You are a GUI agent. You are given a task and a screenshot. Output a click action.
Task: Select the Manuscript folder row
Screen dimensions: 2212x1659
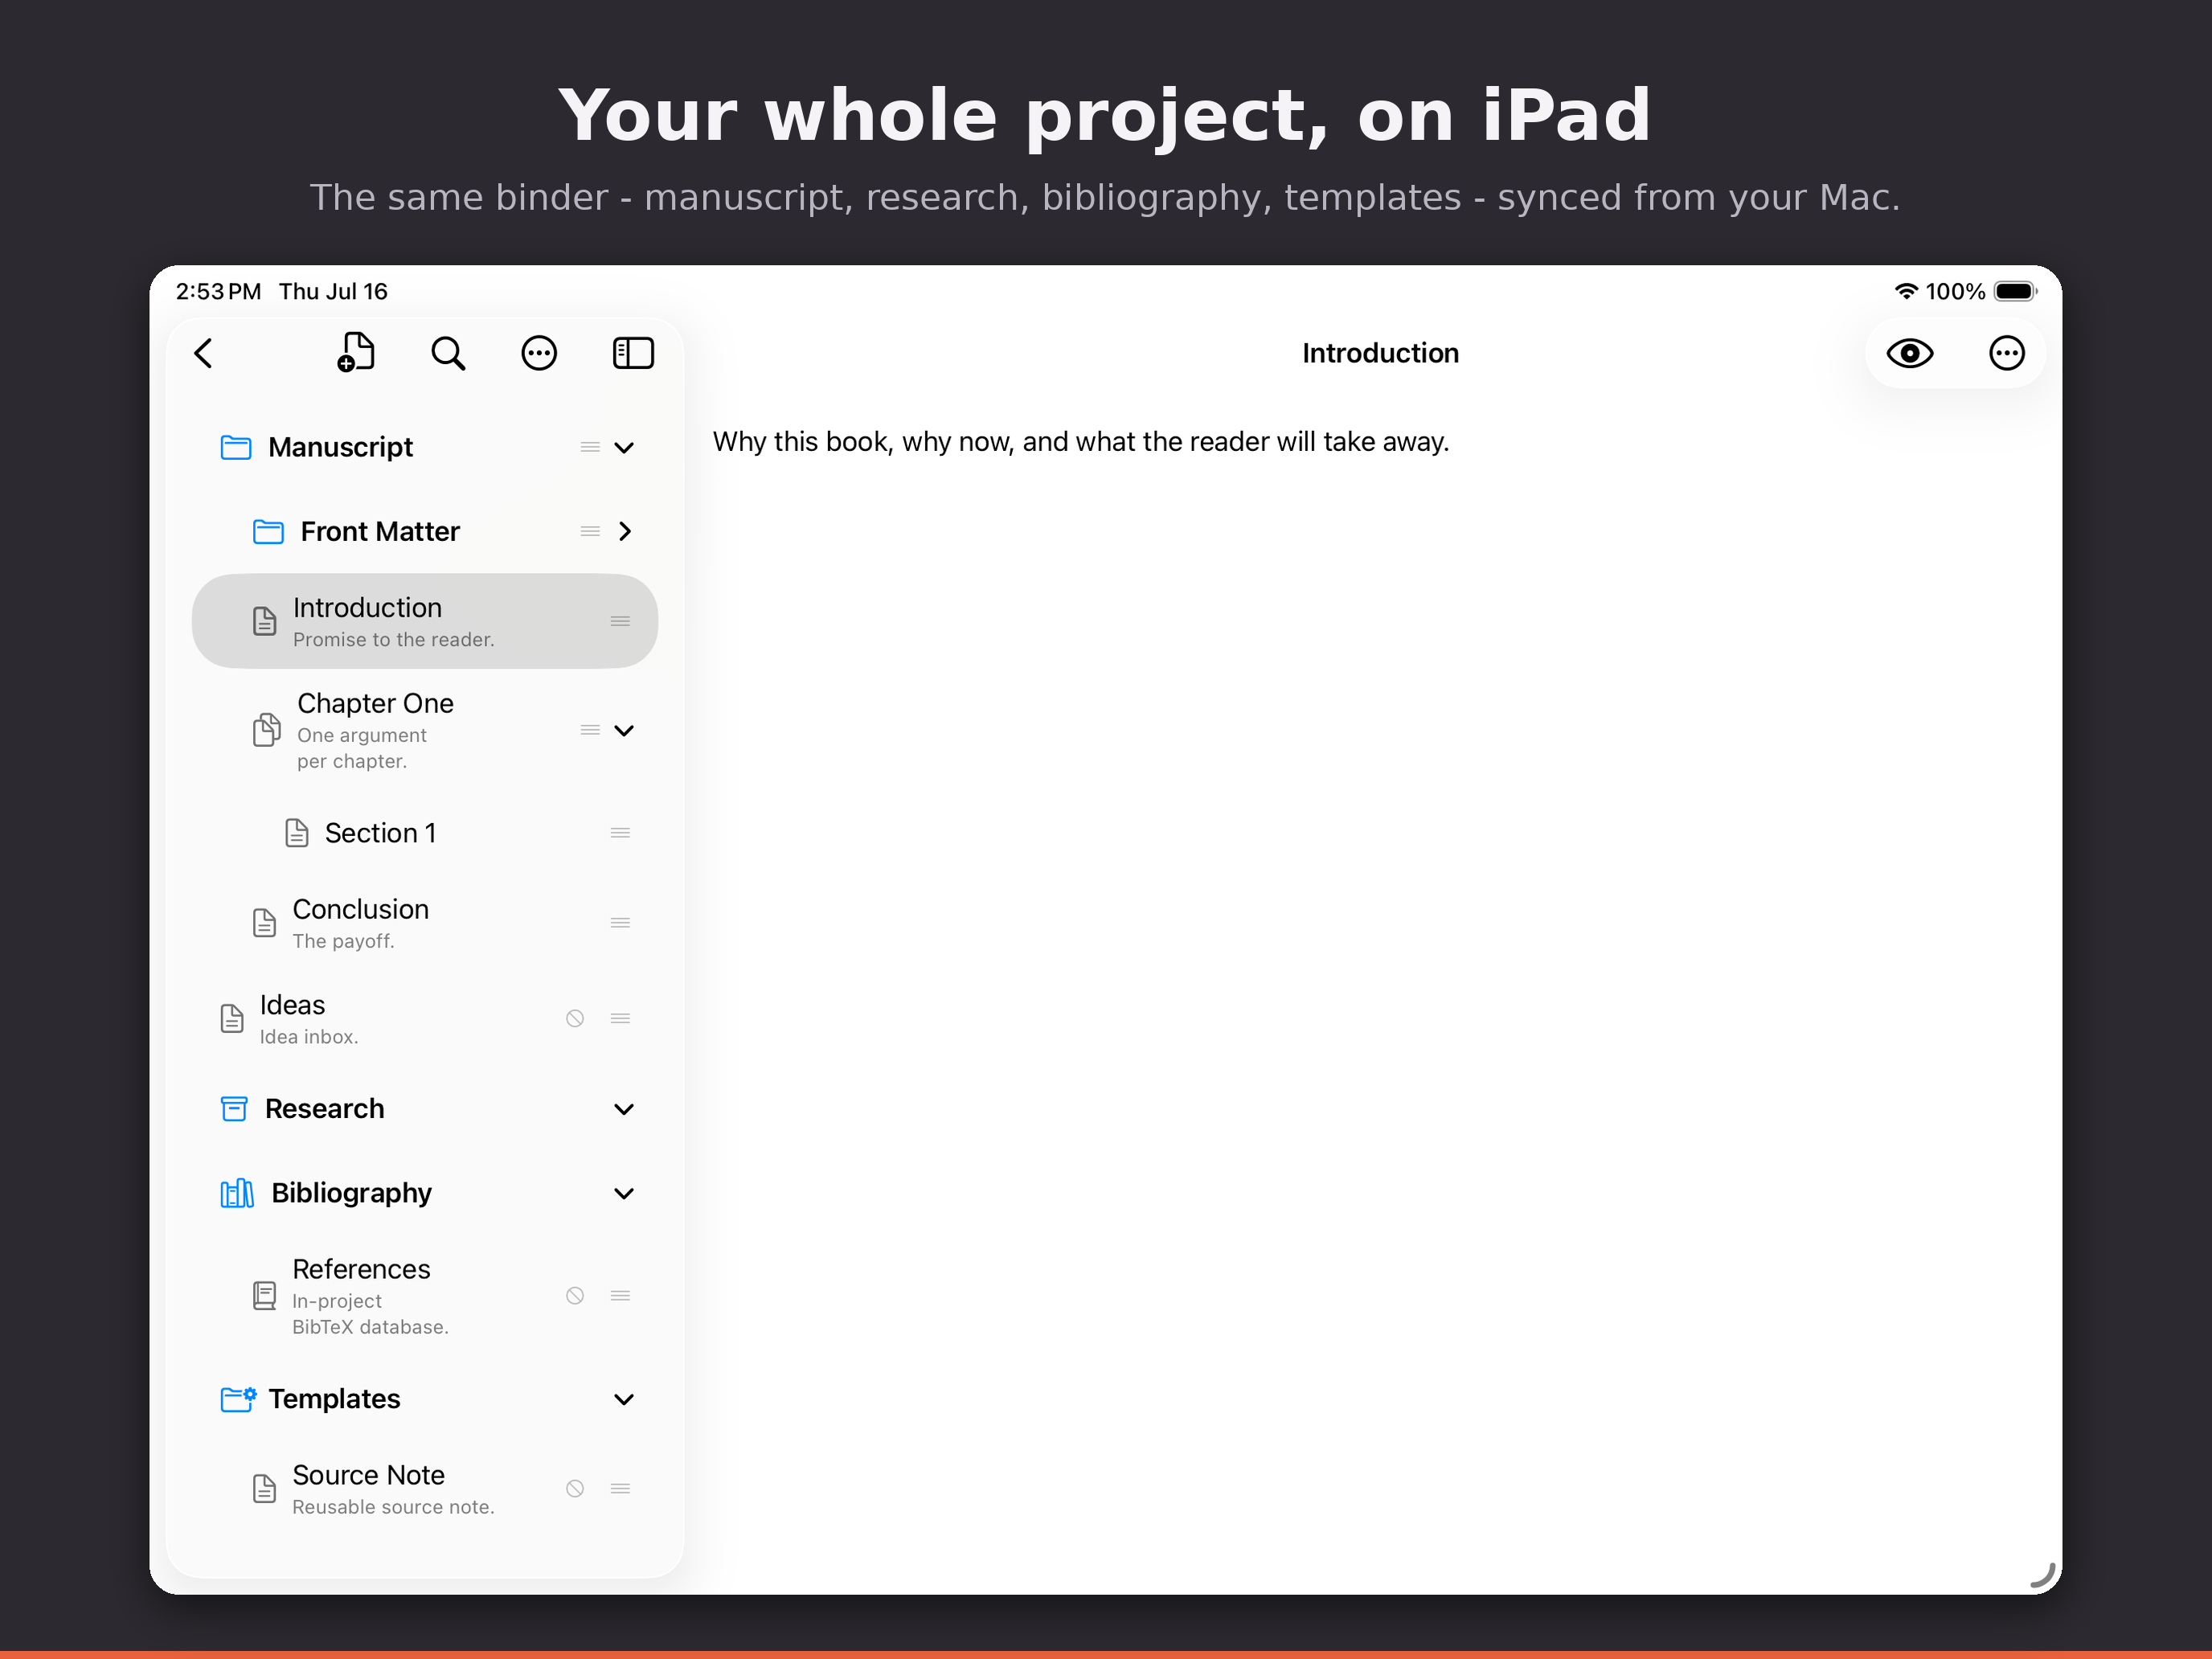(425, 447)
